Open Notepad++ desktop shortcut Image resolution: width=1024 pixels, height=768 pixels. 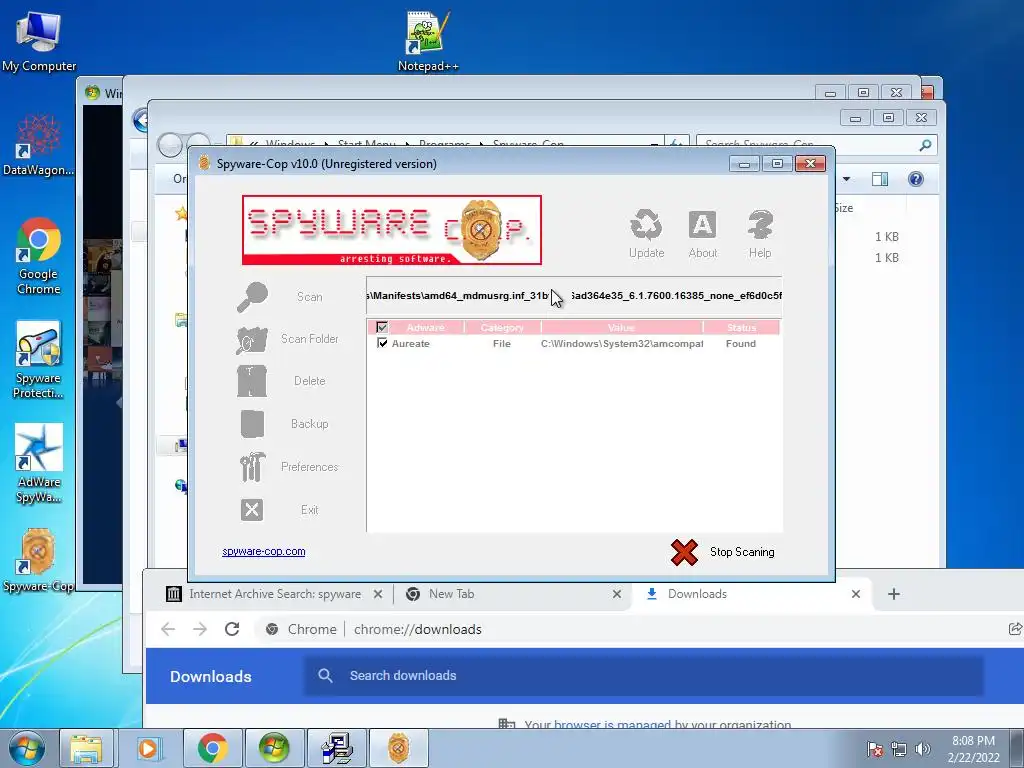428,40
